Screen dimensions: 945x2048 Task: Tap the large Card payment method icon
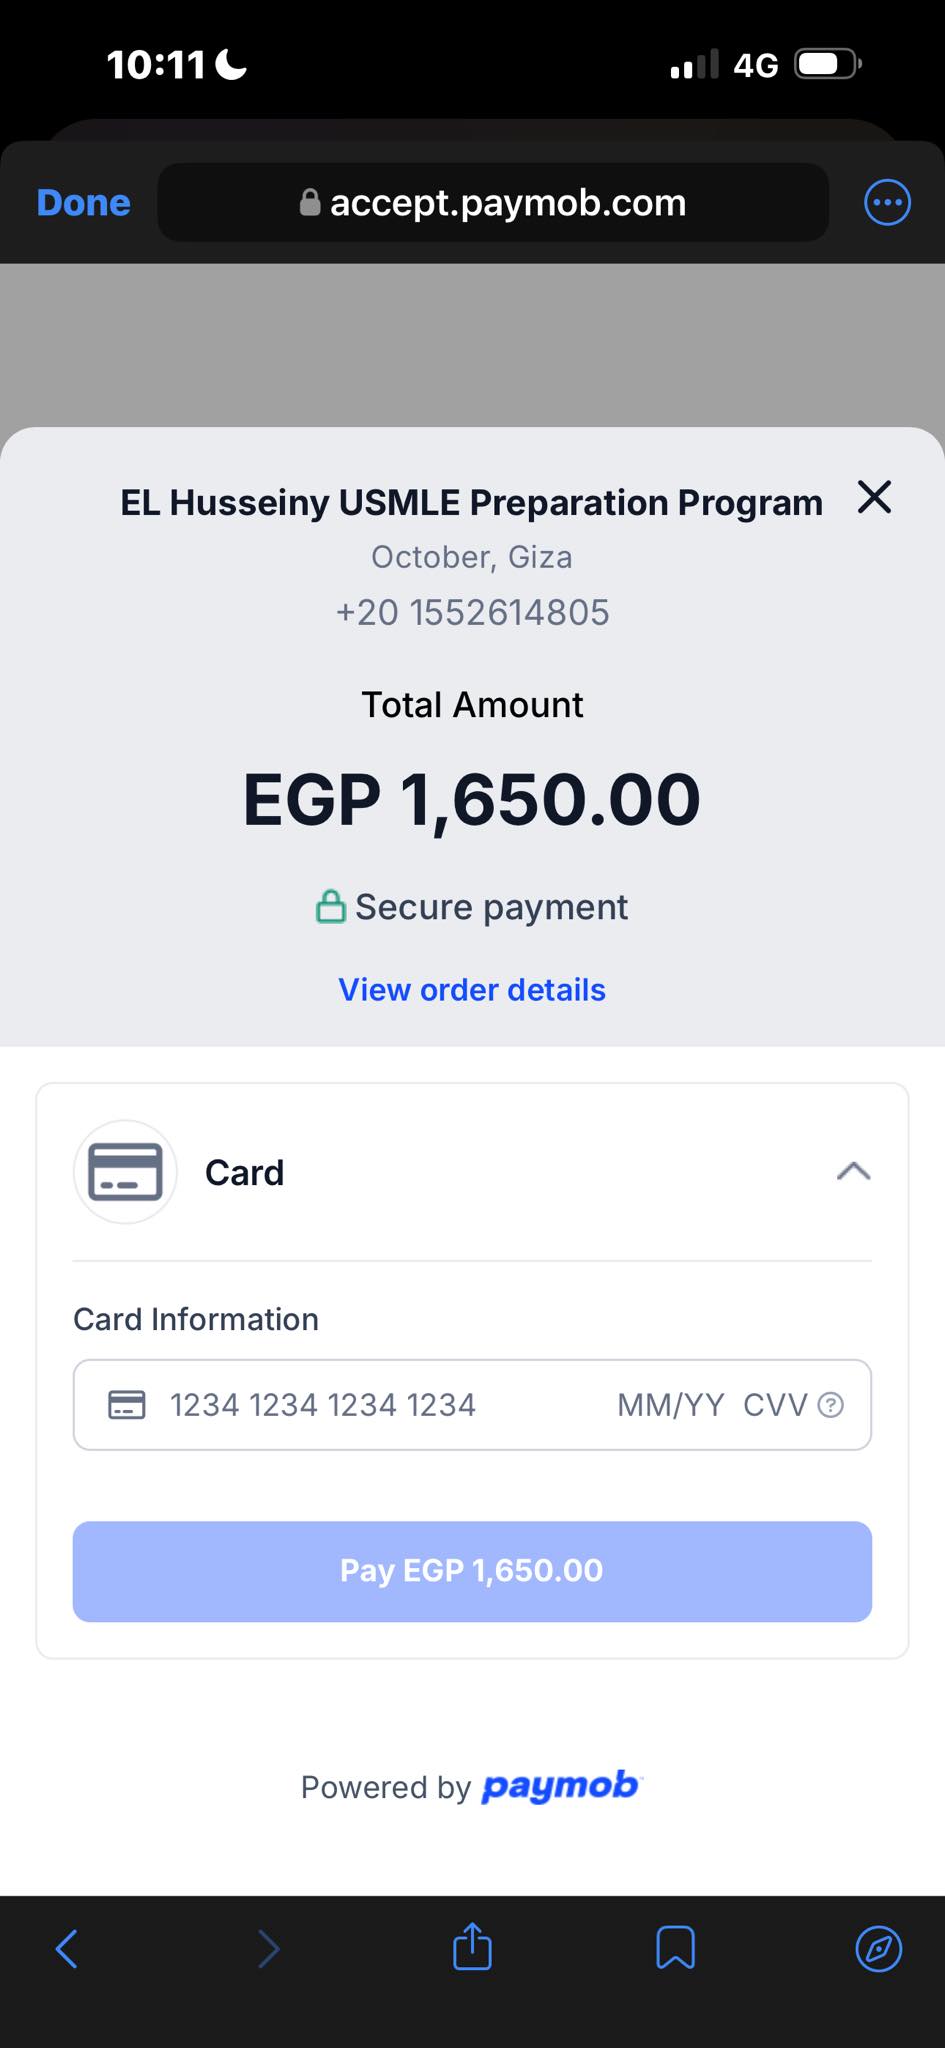[x=125, y=1172]
